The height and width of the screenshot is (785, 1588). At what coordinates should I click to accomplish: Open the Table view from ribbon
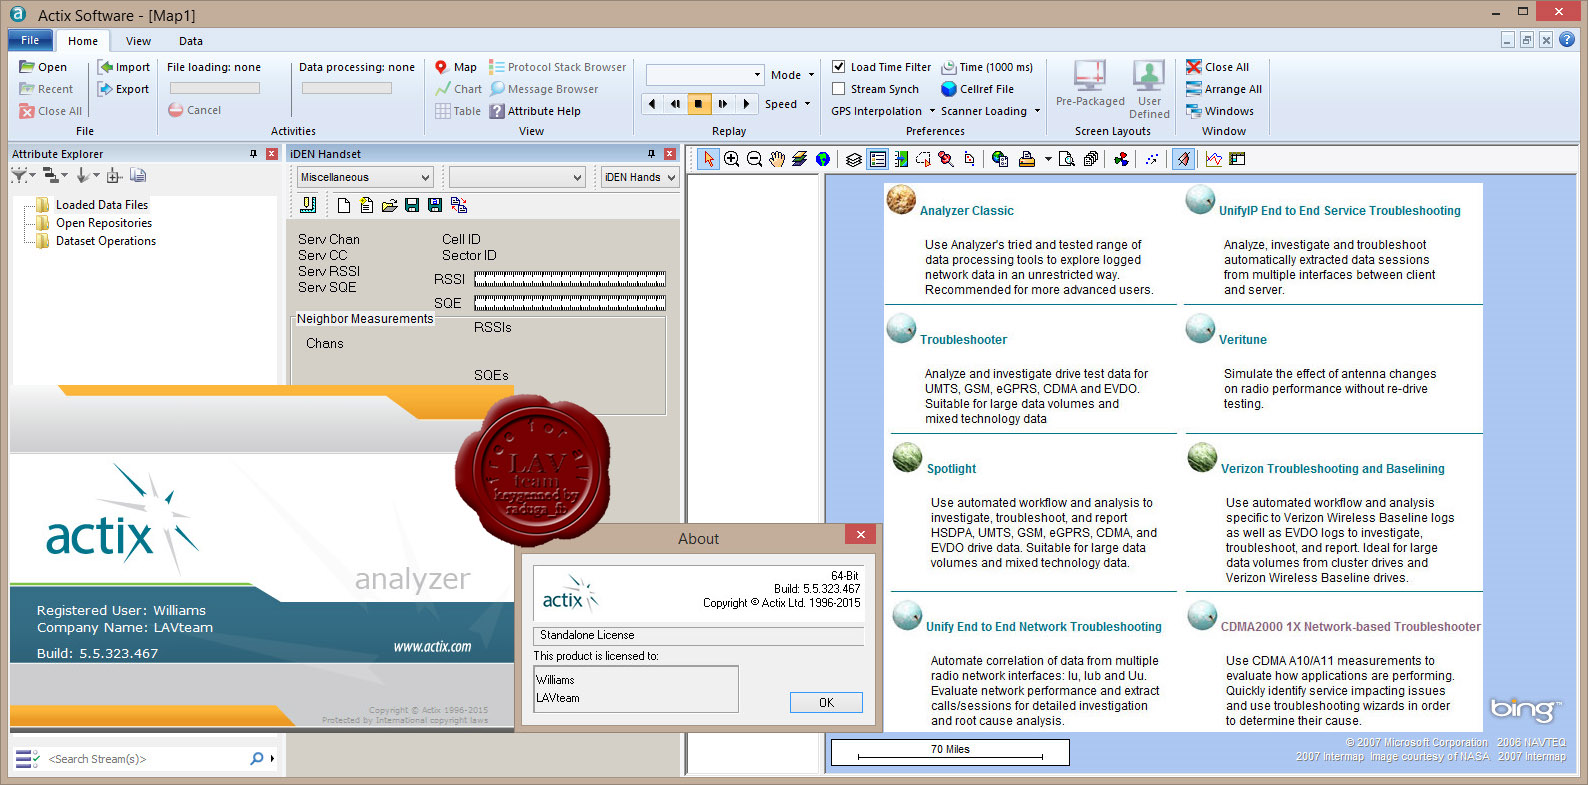click(x=458, y=111)
